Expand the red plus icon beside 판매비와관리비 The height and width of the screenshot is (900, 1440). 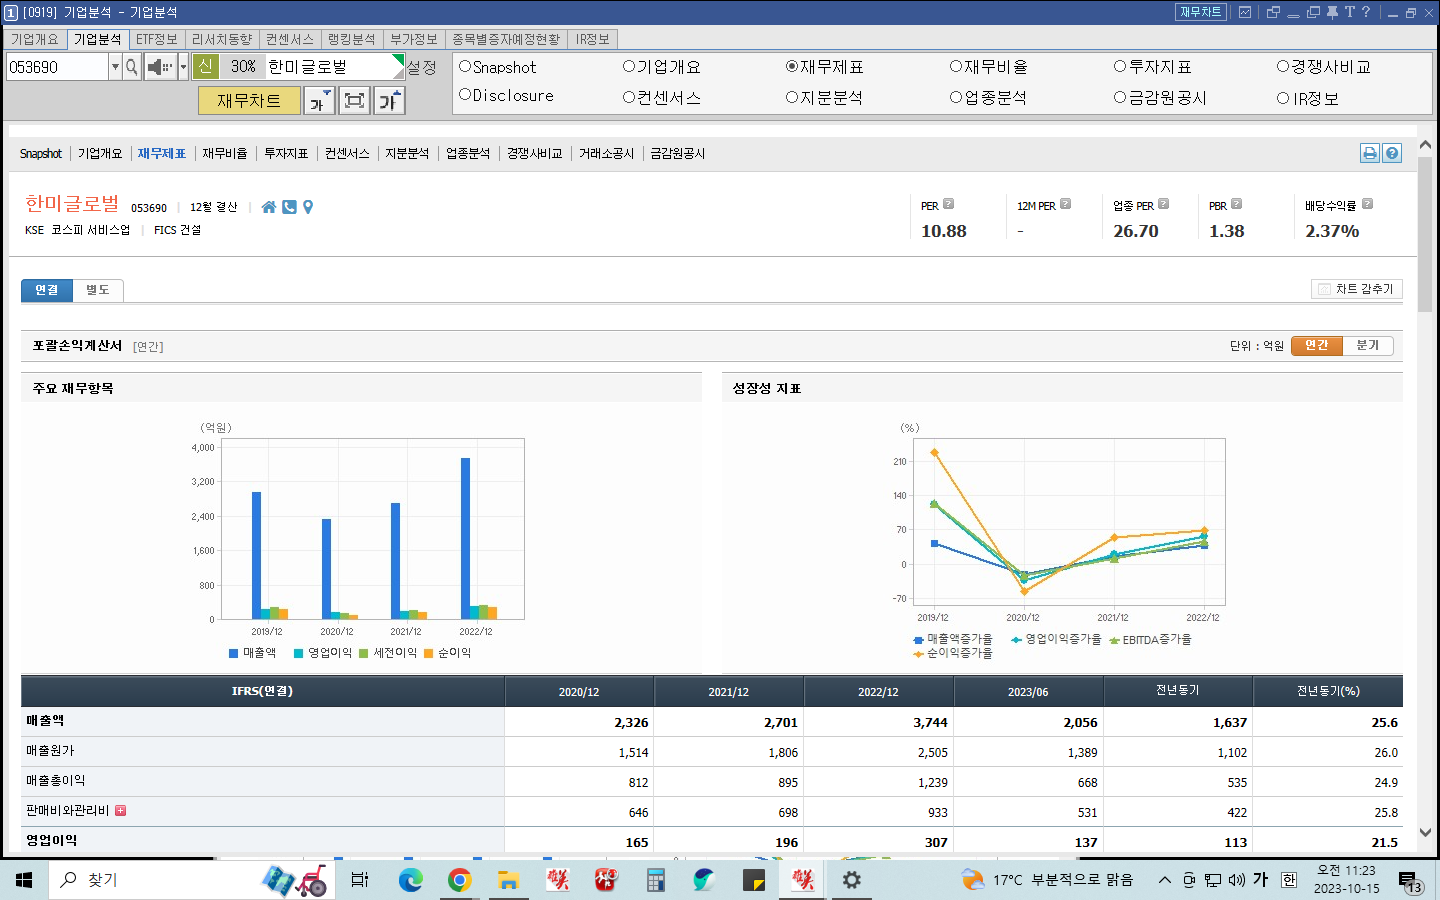[x=121, y=811]
